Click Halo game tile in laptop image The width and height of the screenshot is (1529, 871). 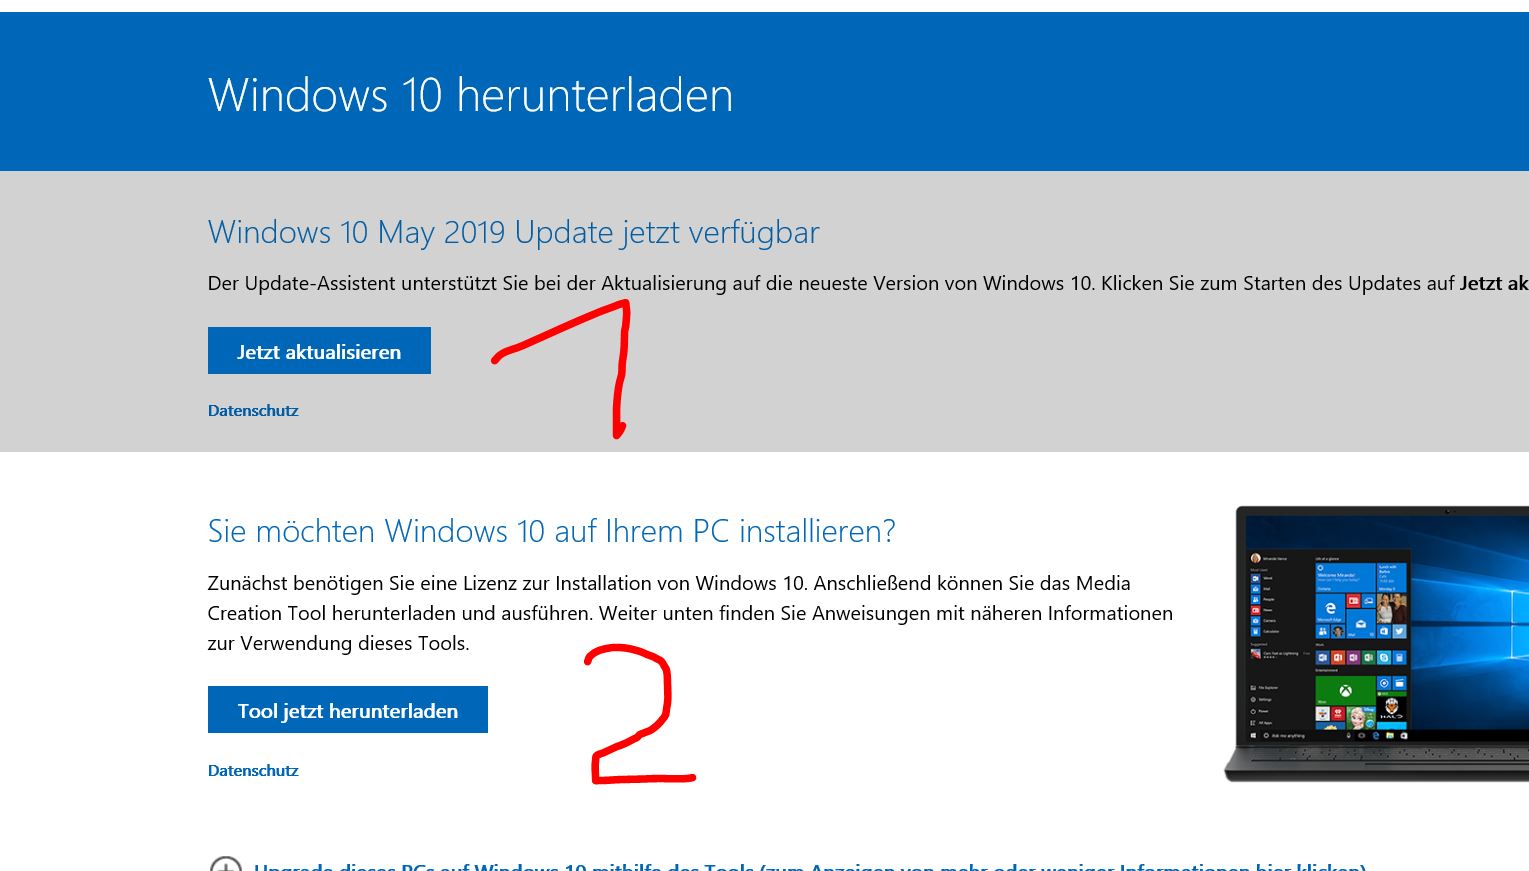tap(1391, 709)
